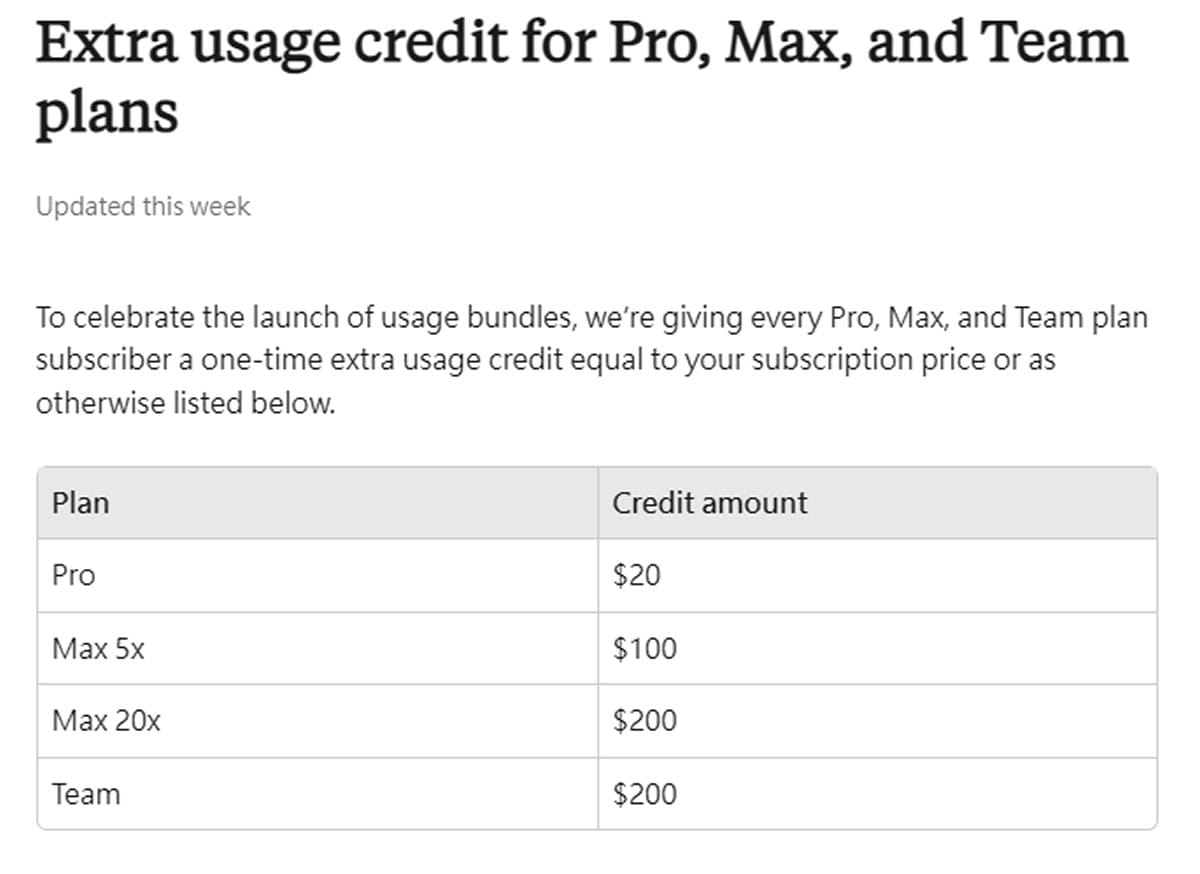This screenshot has height=874, width=1200.
Task: Select the "Pro" plan cell
Action: point(74,576)
